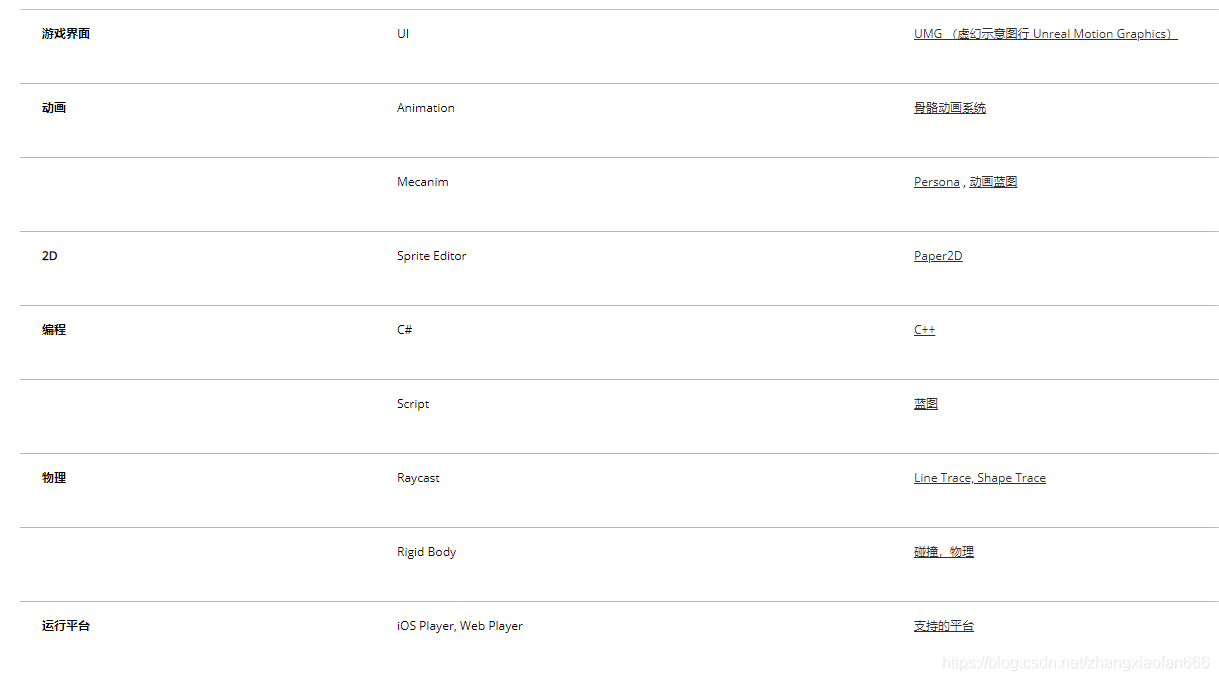This screenshot has height=681, width=1219.
Task: Visit the 支持的平台 link
Action: click(x=943, y=626)
